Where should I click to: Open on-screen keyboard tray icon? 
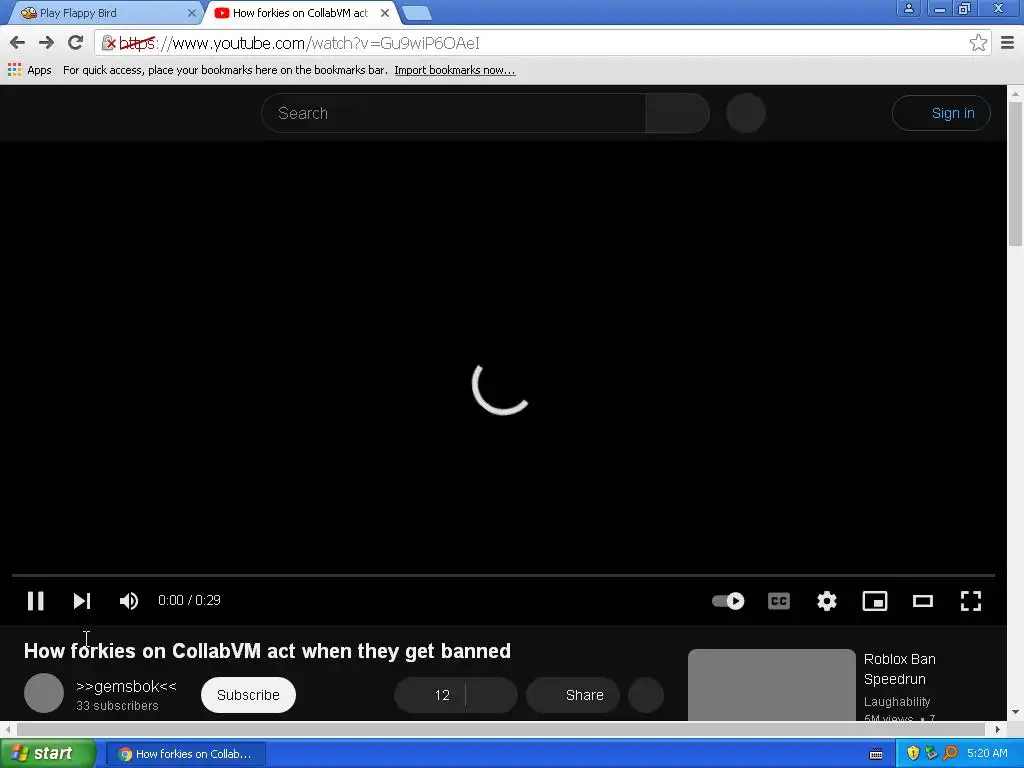pos(876,754)
